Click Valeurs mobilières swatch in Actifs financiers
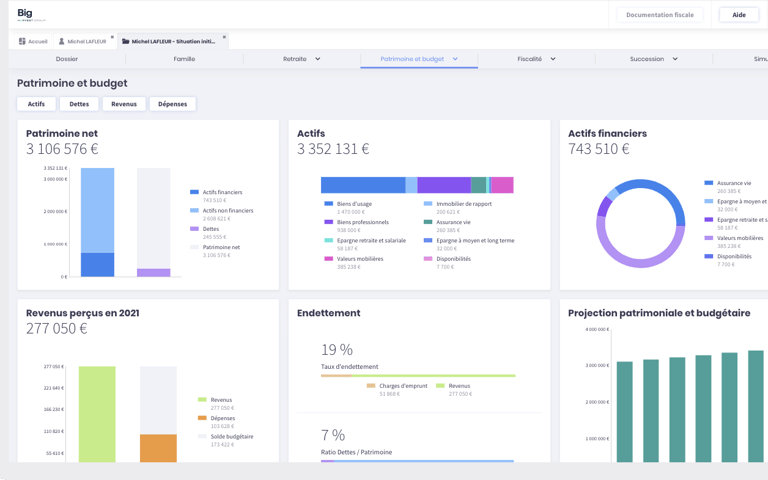 pyautogui.click(x=708, y=238)
